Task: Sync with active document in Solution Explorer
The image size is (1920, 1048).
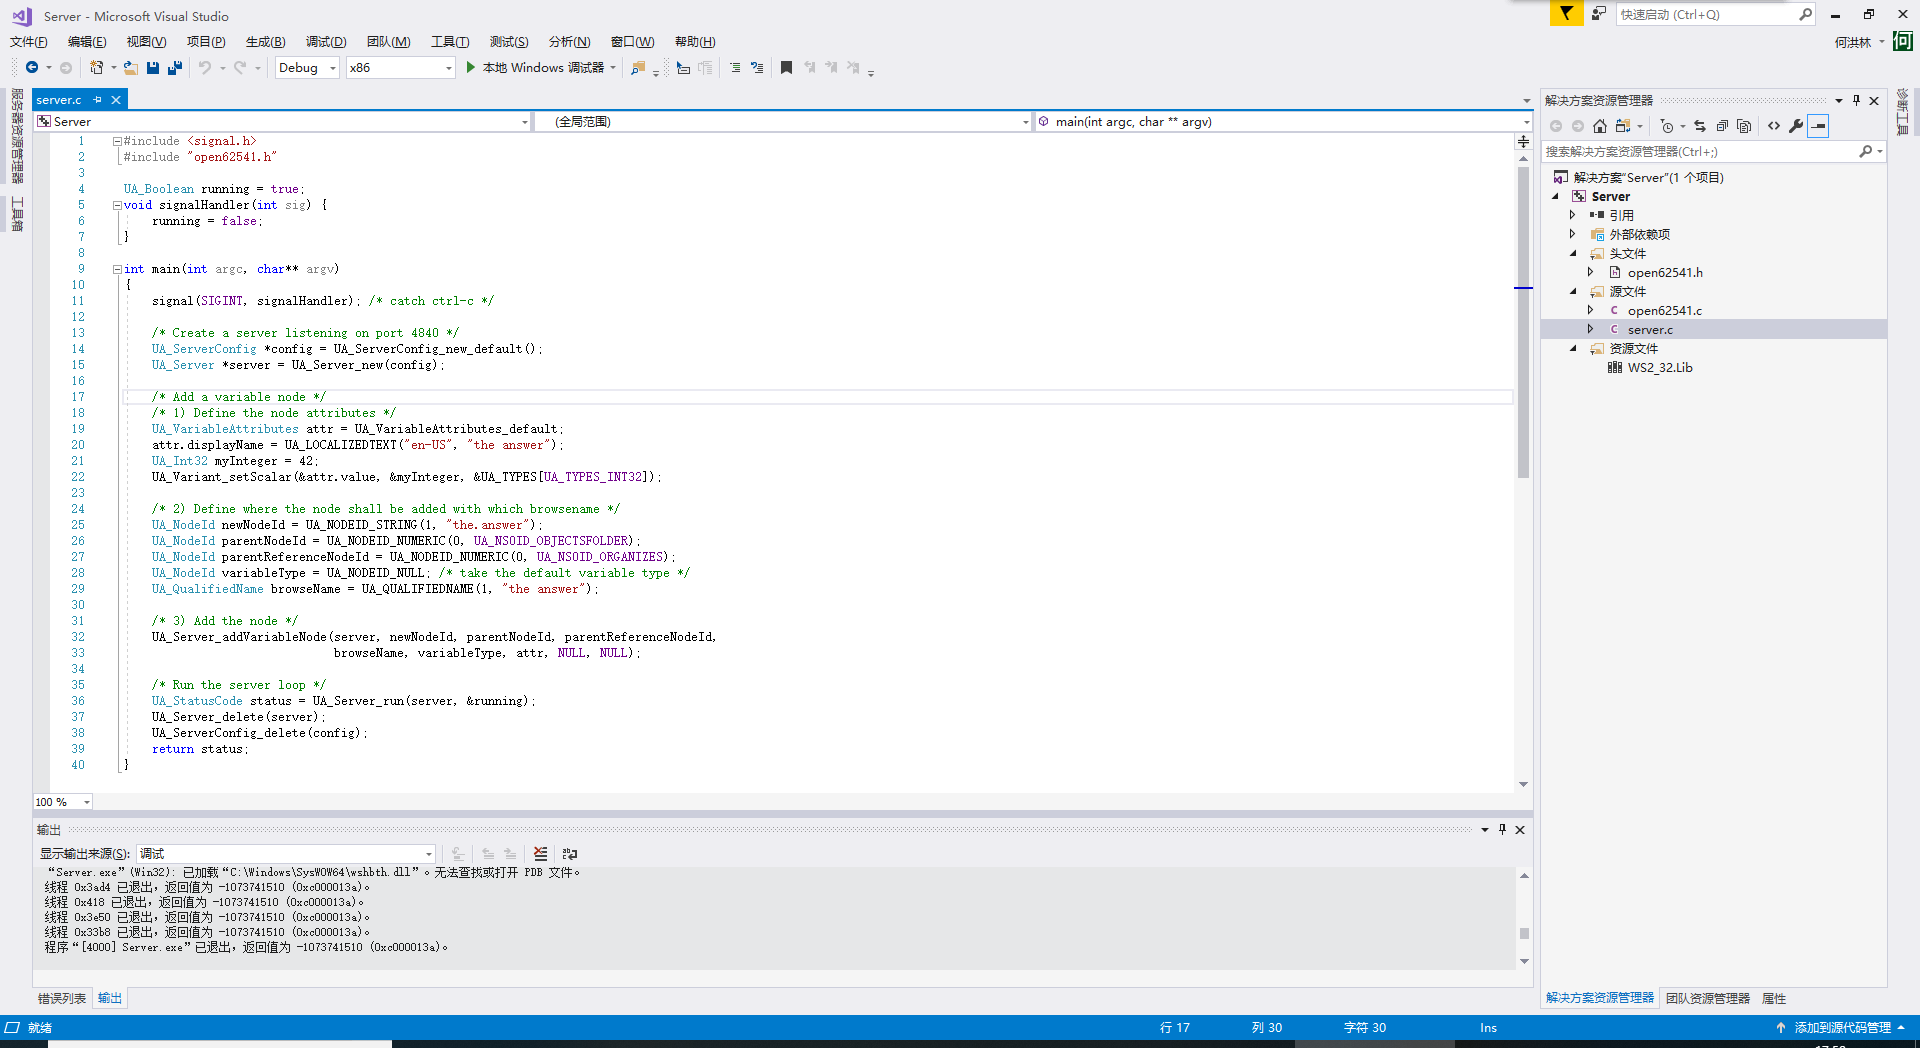Action: click(x=1700, y=126)
